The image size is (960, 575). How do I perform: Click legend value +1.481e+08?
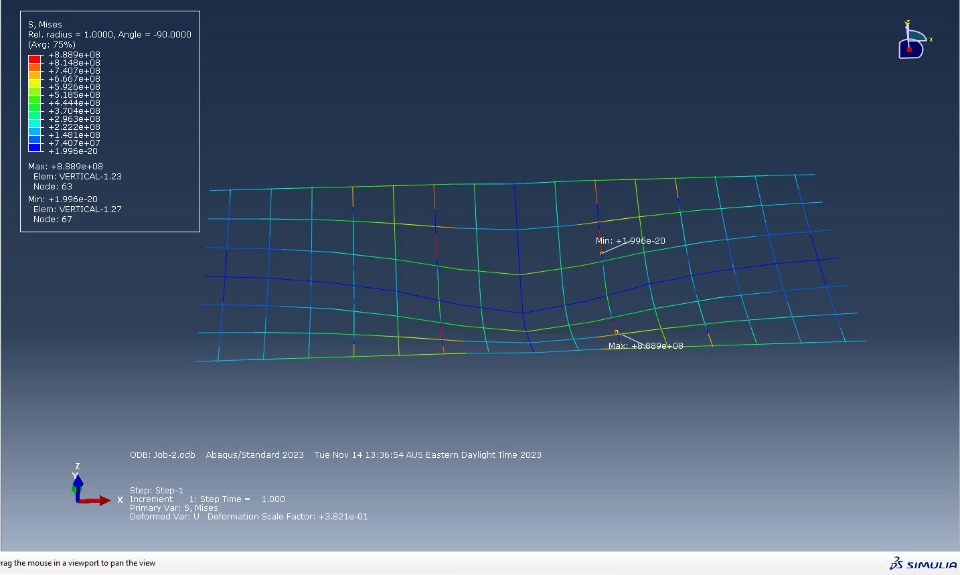point(74,135)
